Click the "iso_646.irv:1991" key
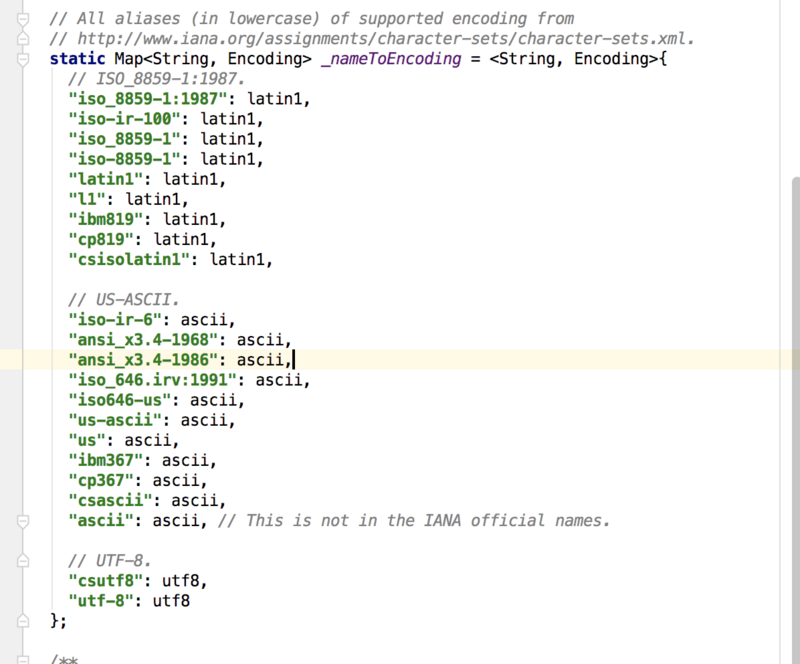Screen dimensions: 800x664 coord(152,380)
